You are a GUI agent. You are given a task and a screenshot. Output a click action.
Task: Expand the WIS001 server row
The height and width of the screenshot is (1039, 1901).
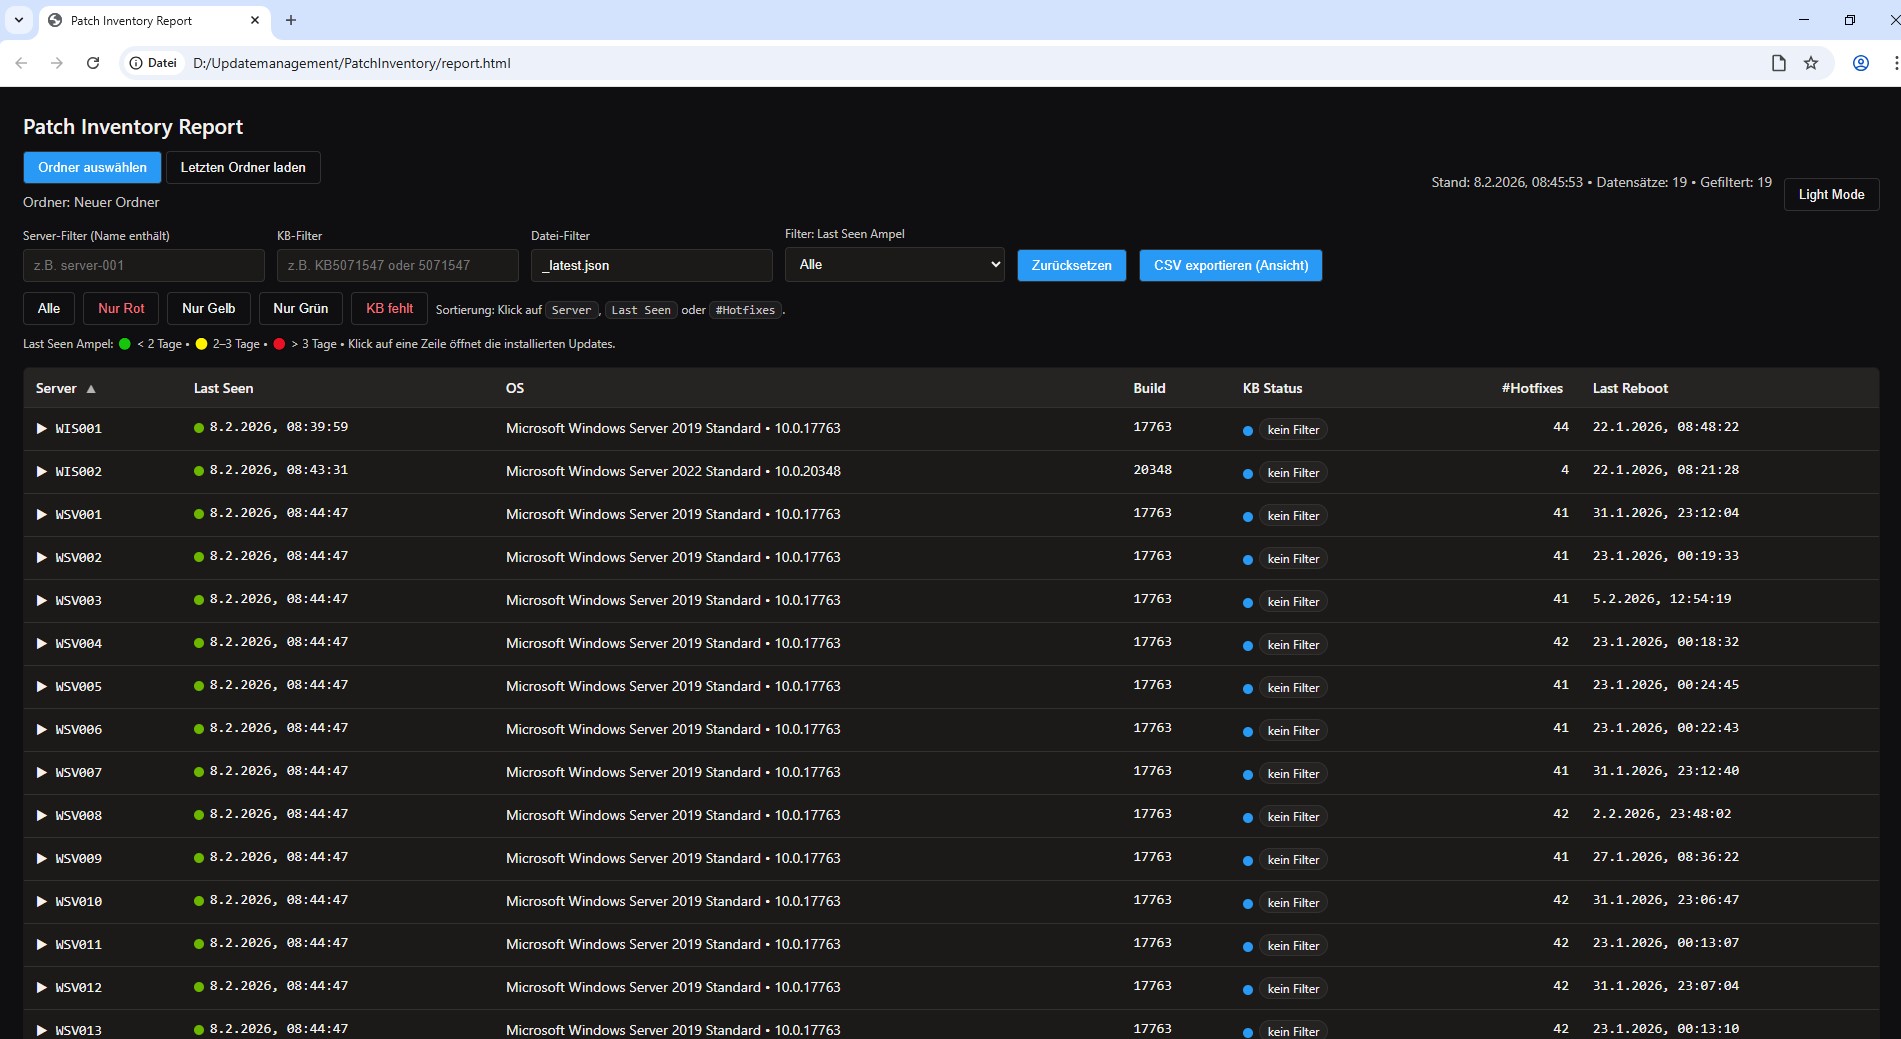click(42, 428)
